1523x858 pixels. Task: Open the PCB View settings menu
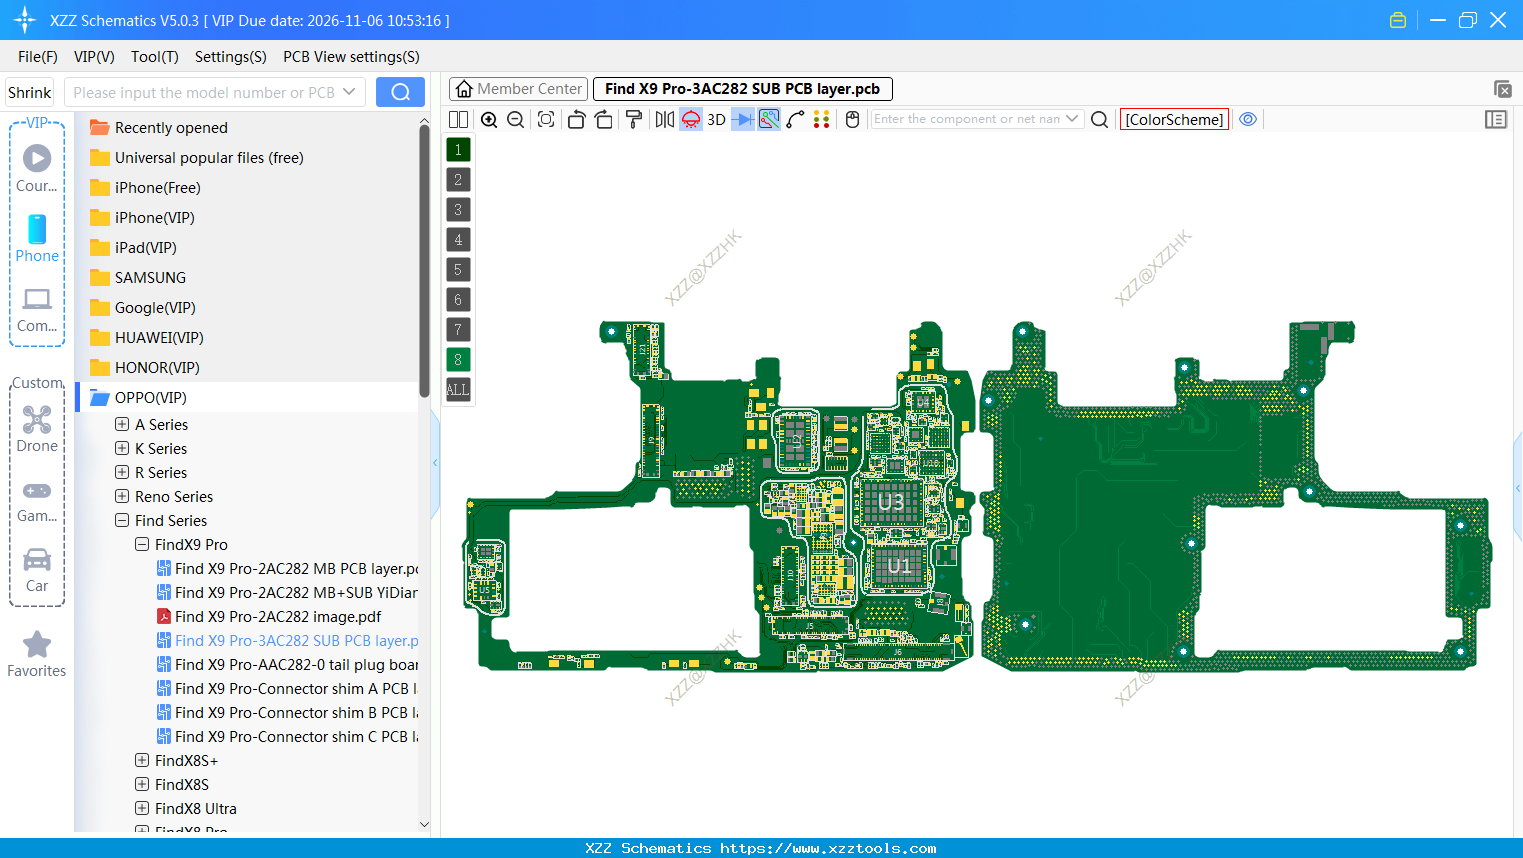tap(351, 56)
